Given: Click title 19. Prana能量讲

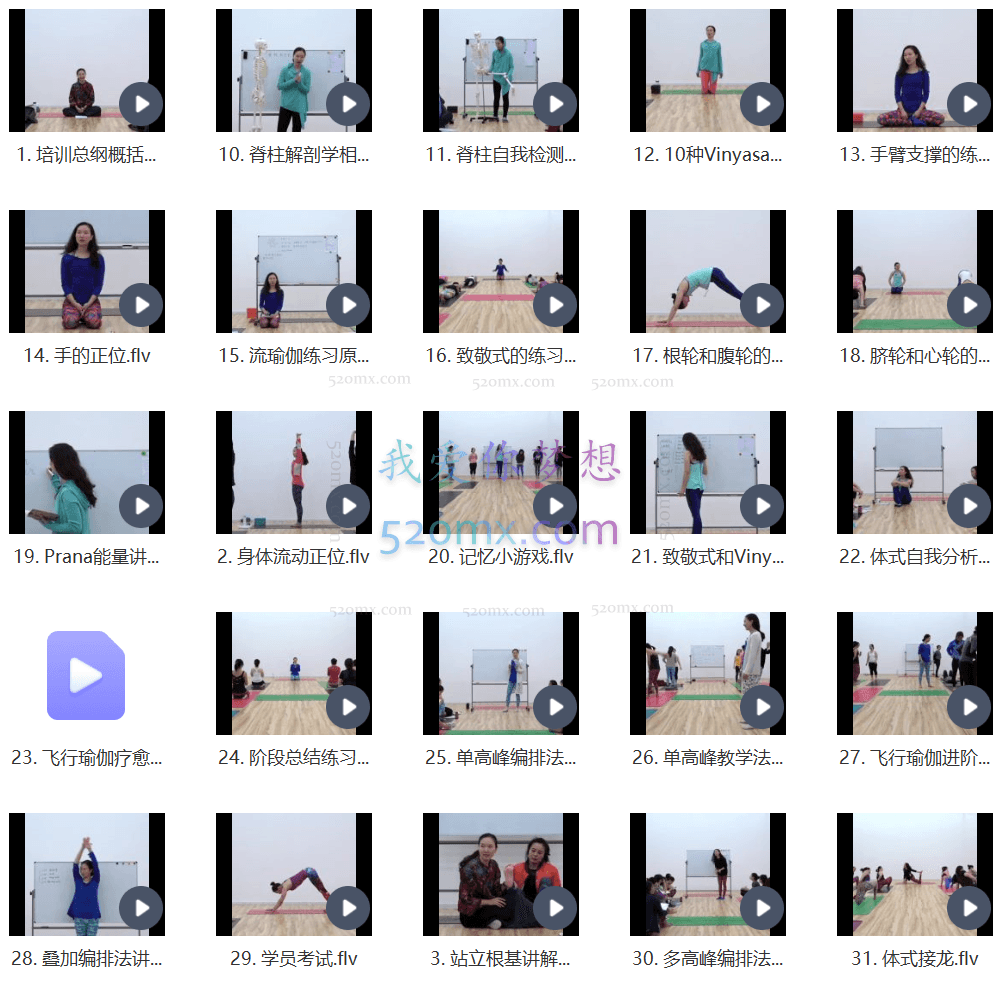Looking at the screenshot, I should (x=86, y=557).
